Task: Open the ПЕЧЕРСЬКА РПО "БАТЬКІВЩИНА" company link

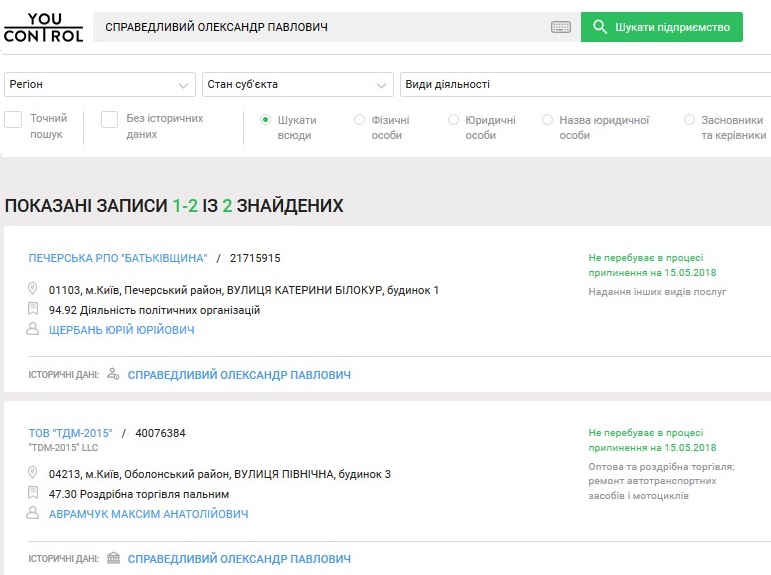Action: pos(118,258)
